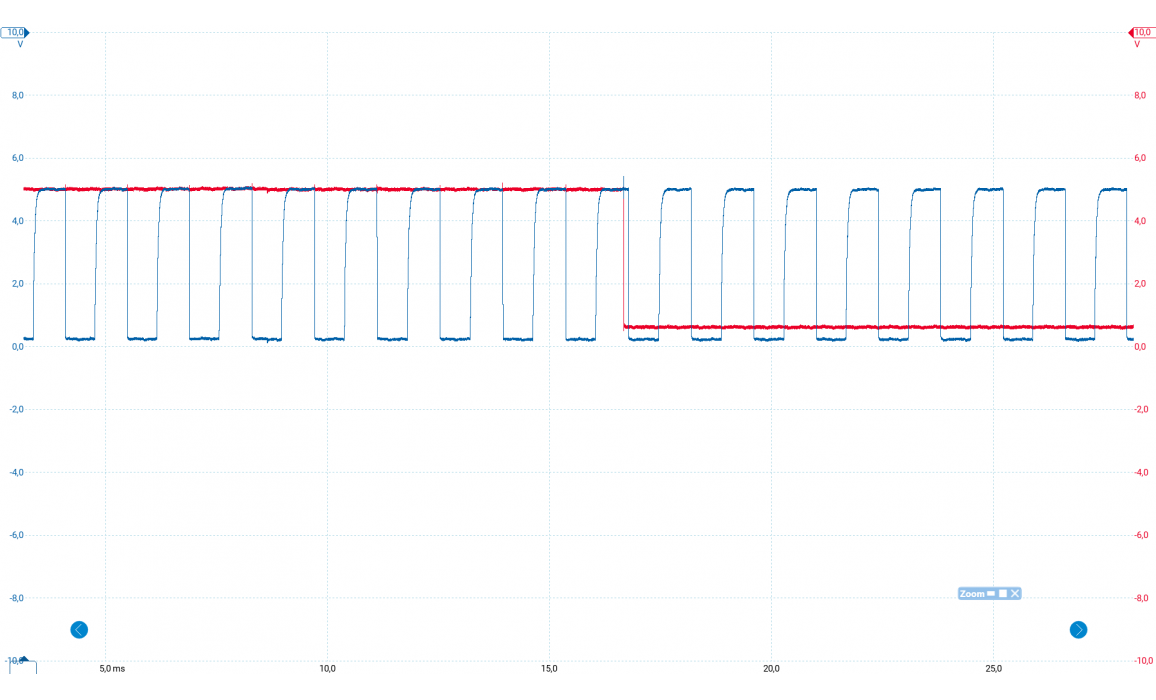Click the 25,0 time axis label

(x=993, y=668)
